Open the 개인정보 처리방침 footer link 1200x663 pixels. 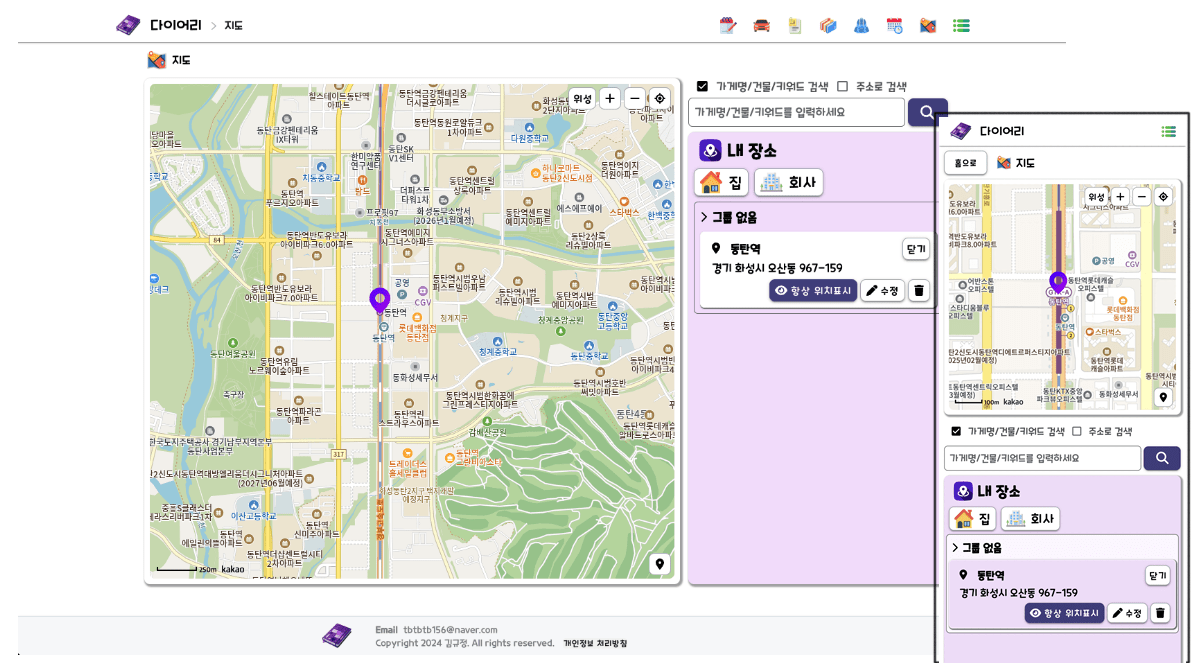(594, 643)
